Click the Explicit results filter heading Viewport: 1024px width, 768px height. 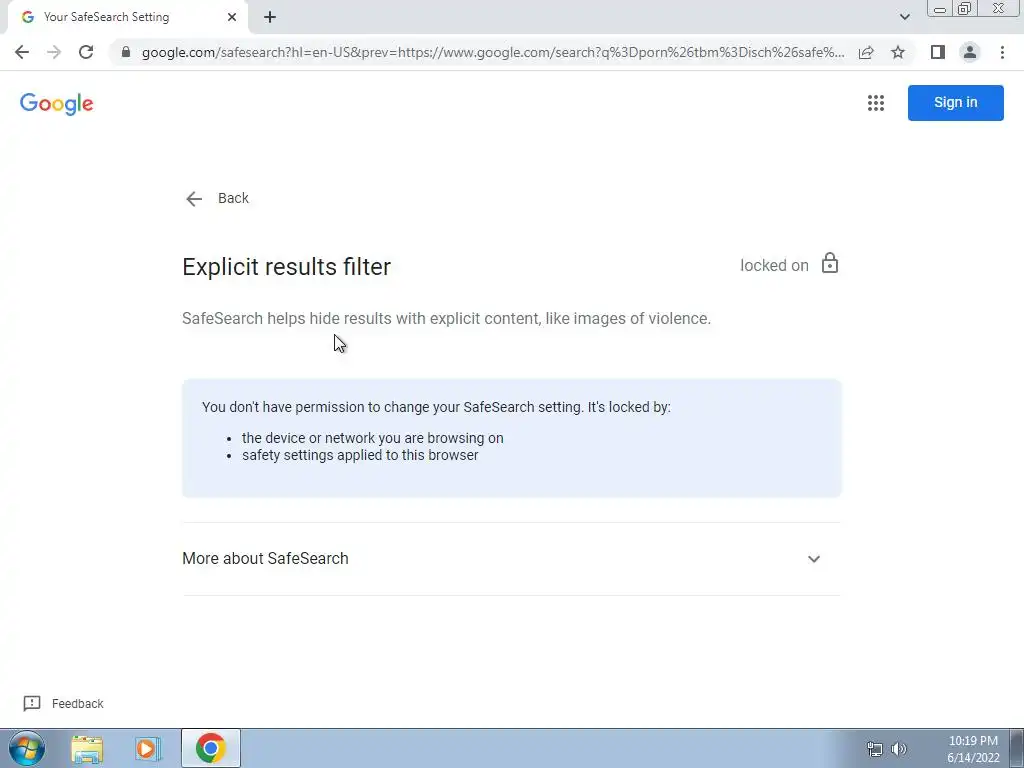[287, 266]
